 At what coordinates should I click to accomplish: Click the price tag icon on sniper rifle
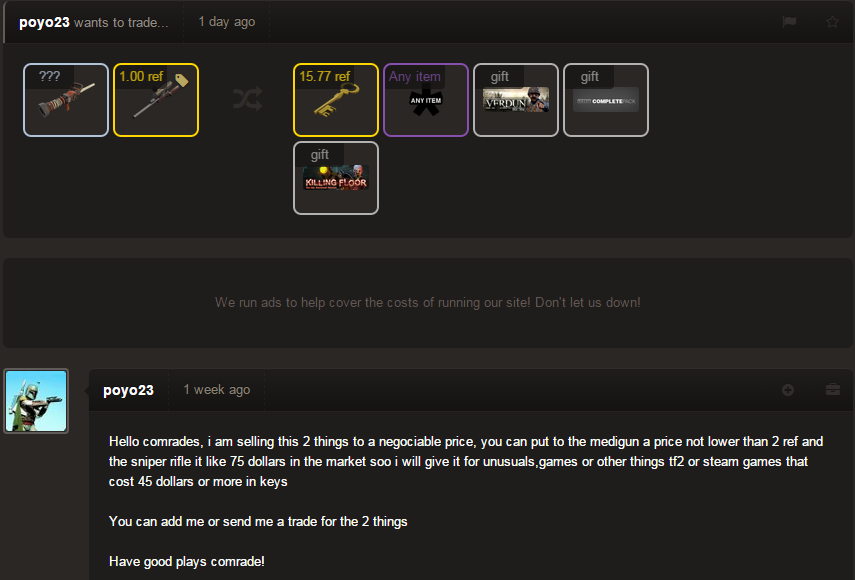click(x=182, y=80)
